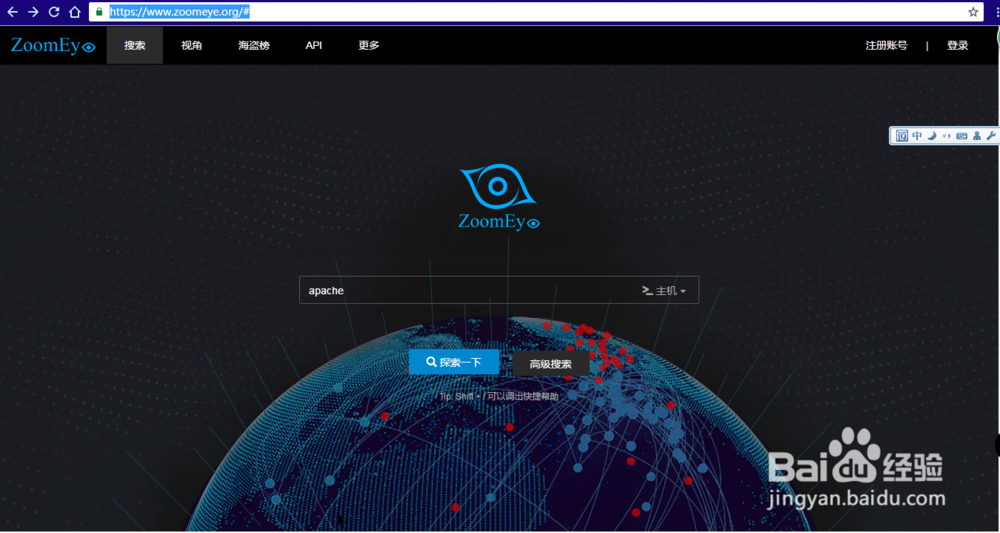The height and width of the screenshot is (533, 1000).
Task: Open the 视角 nav tab
Action: [191, 45]
